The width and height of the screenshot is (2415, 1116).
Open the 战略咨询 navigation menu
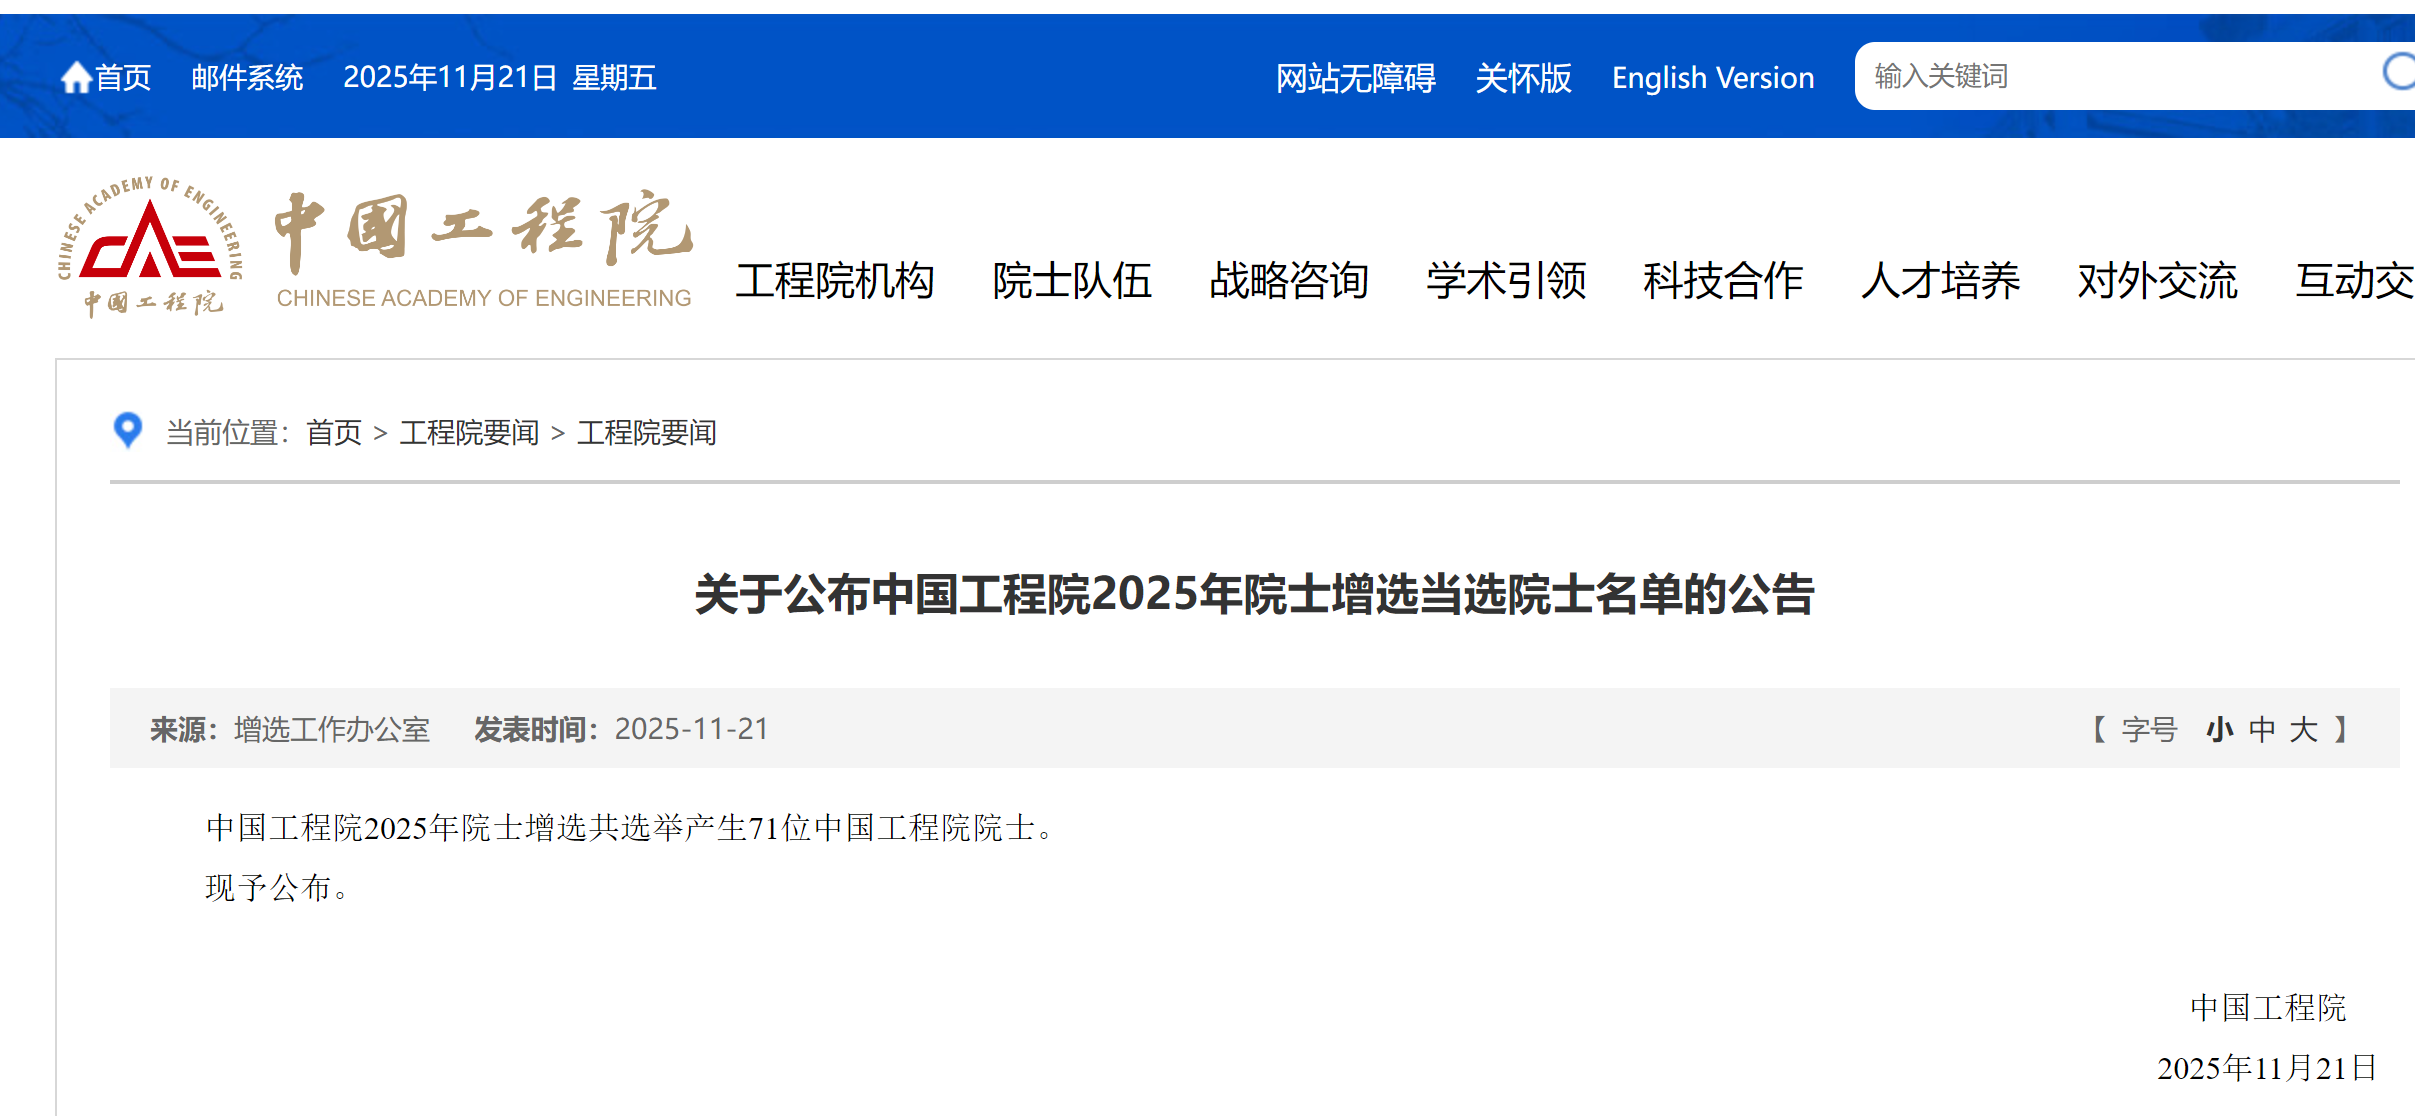(1289, 281)
